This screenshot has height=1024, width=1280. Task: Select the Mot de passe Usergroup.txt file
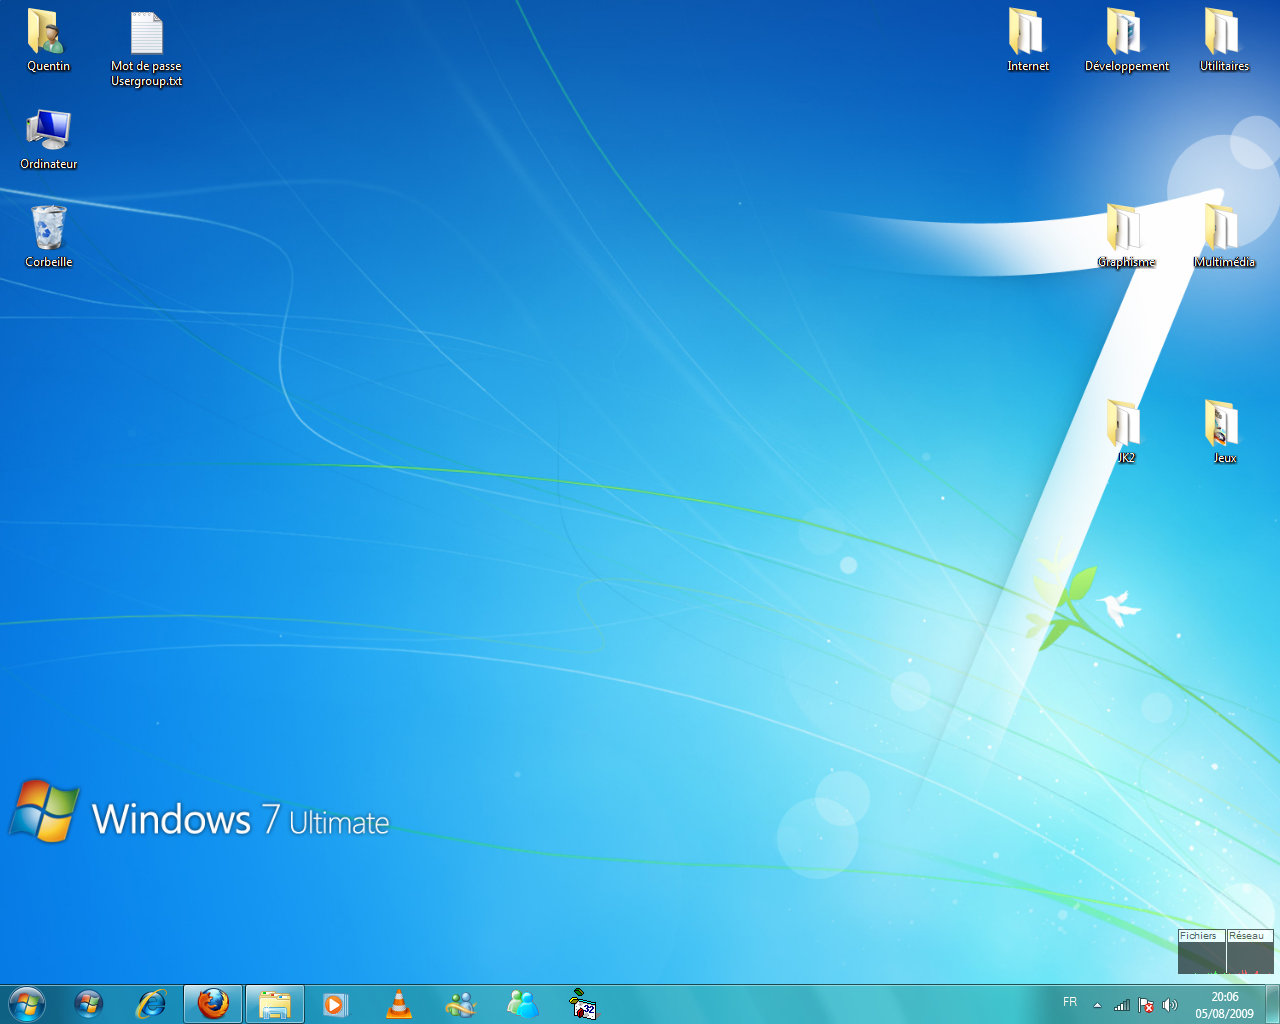click(x=146, y=48)
